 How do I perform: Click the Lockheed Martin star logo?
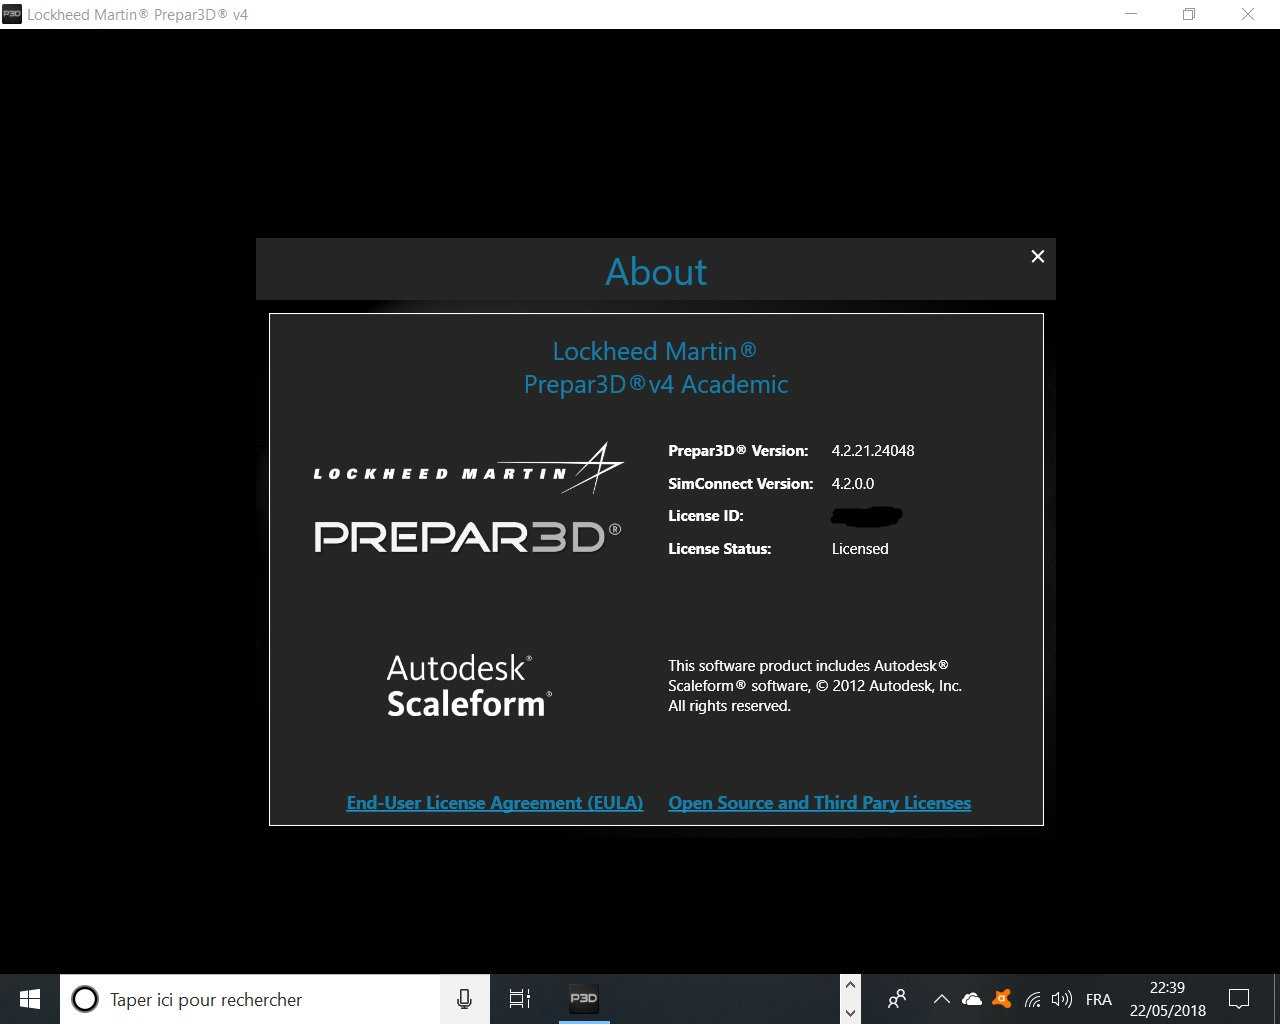[x=469, y=468]
